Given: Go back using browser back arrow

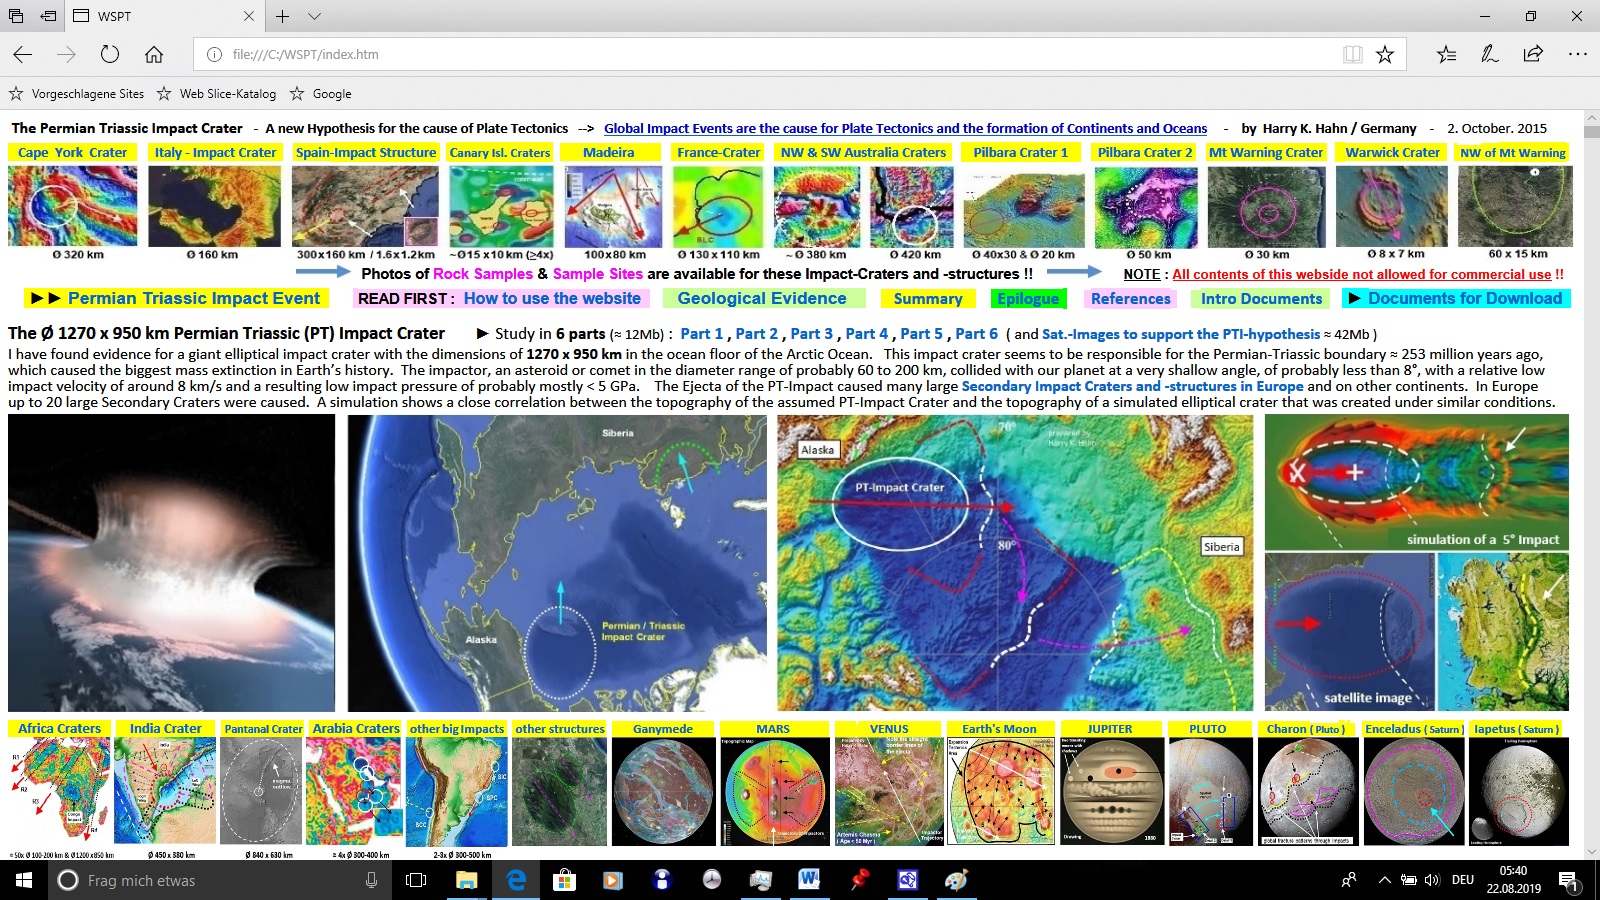Looking at the screenshot, I should click(23, 54).
